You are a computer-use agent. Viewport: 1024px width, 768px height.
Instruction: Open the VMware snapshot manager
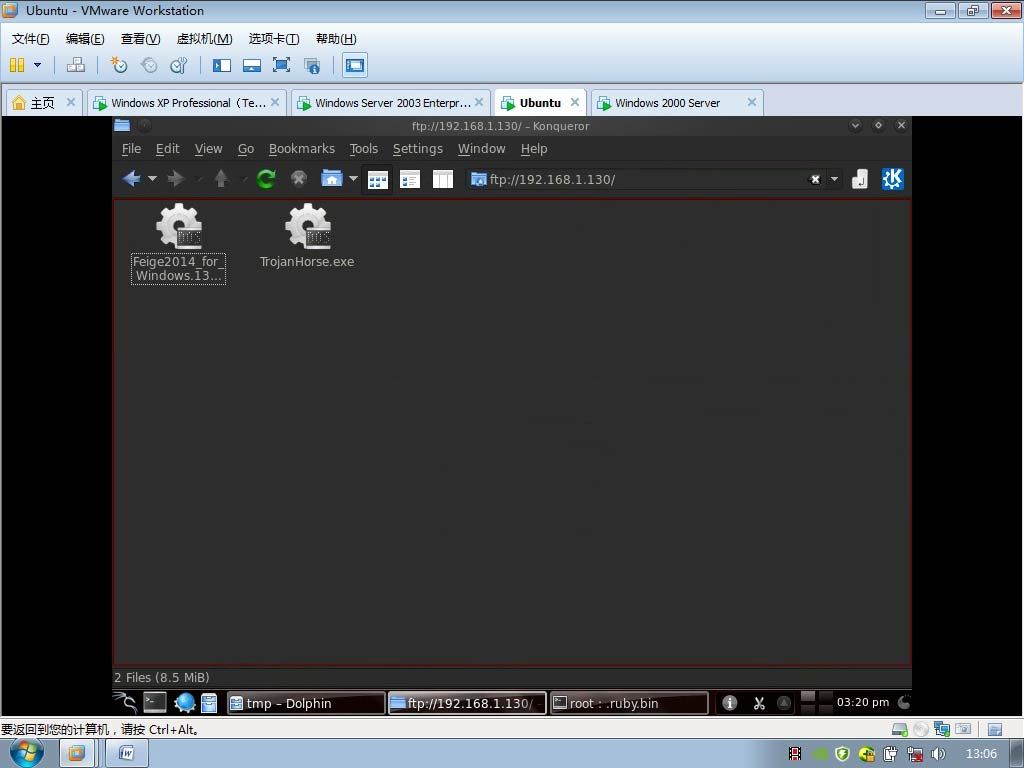[178, 65]
